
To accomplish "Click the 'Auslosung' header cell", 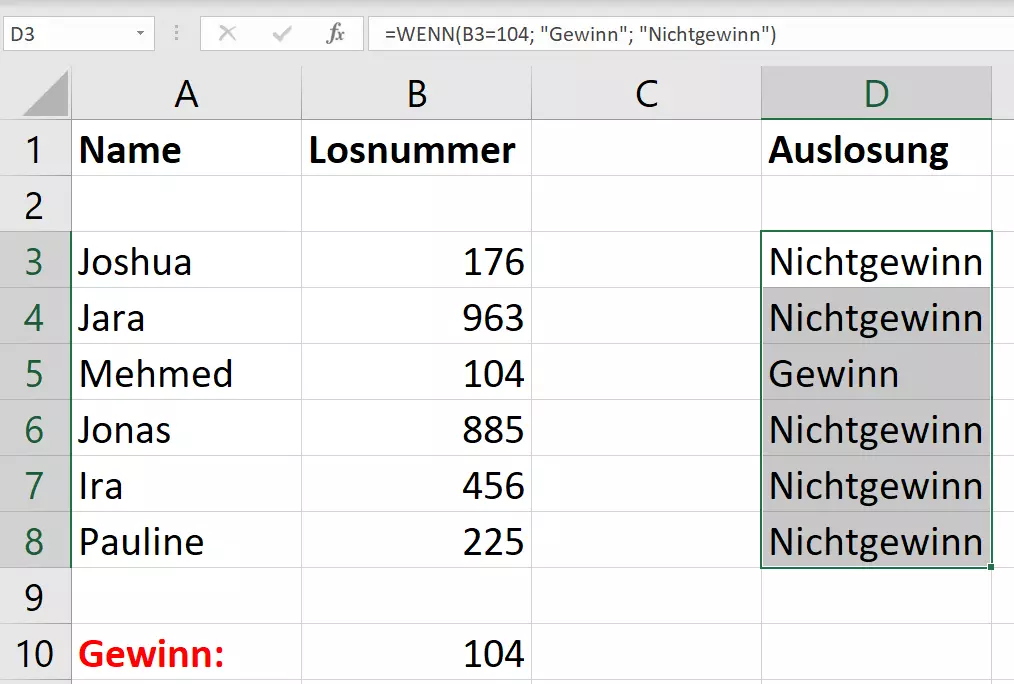I will click(876, 148).
